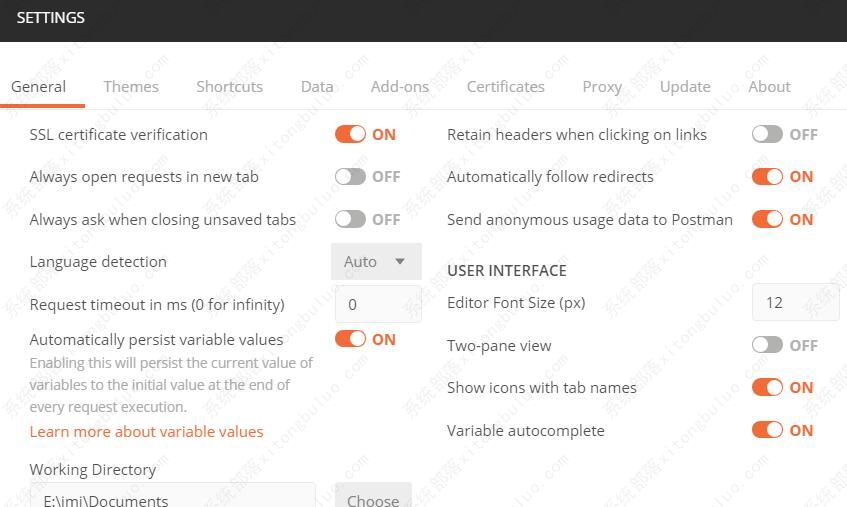The image size is (847, 507).
Task: Open the Proxy settings tab
Action: [x=602, y=87]
